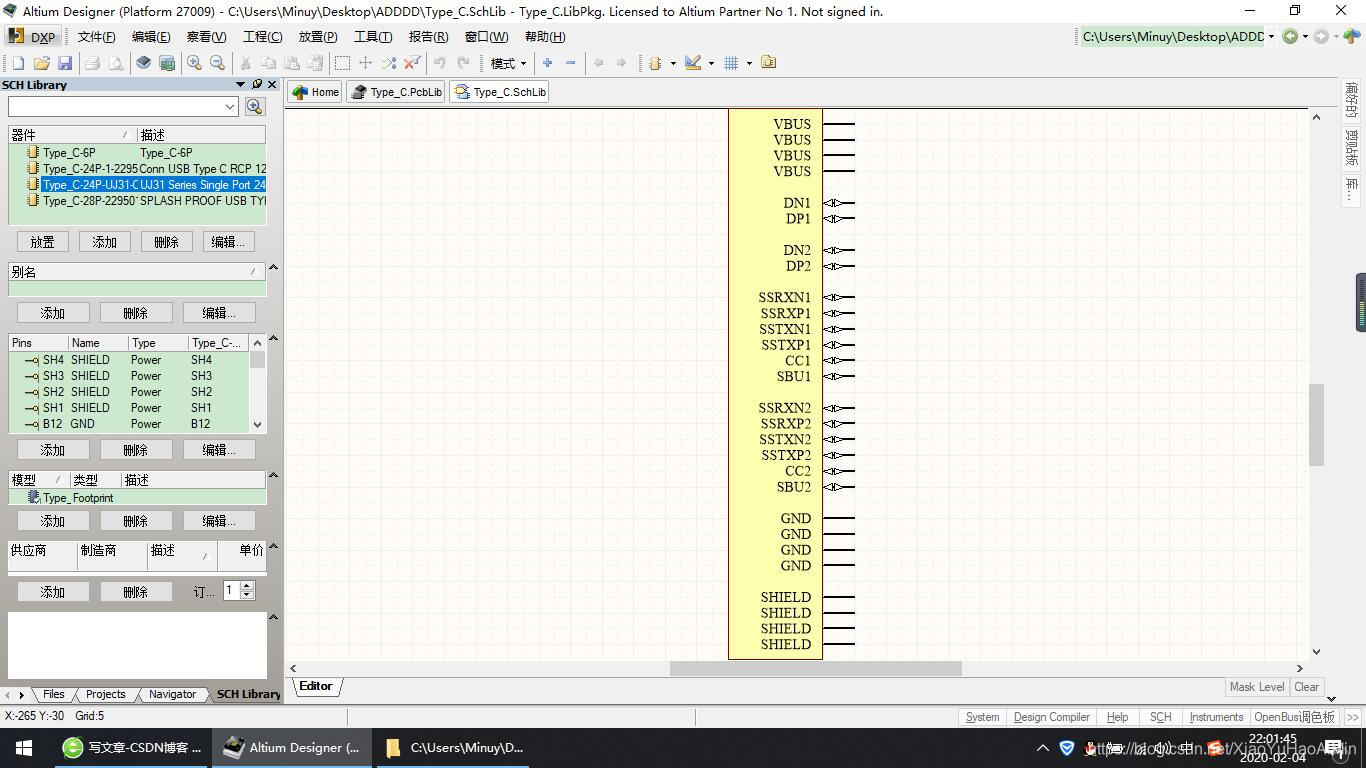Click the zoom out magnifier icon
Screen dimensions: 1366x768
[217, 63]
